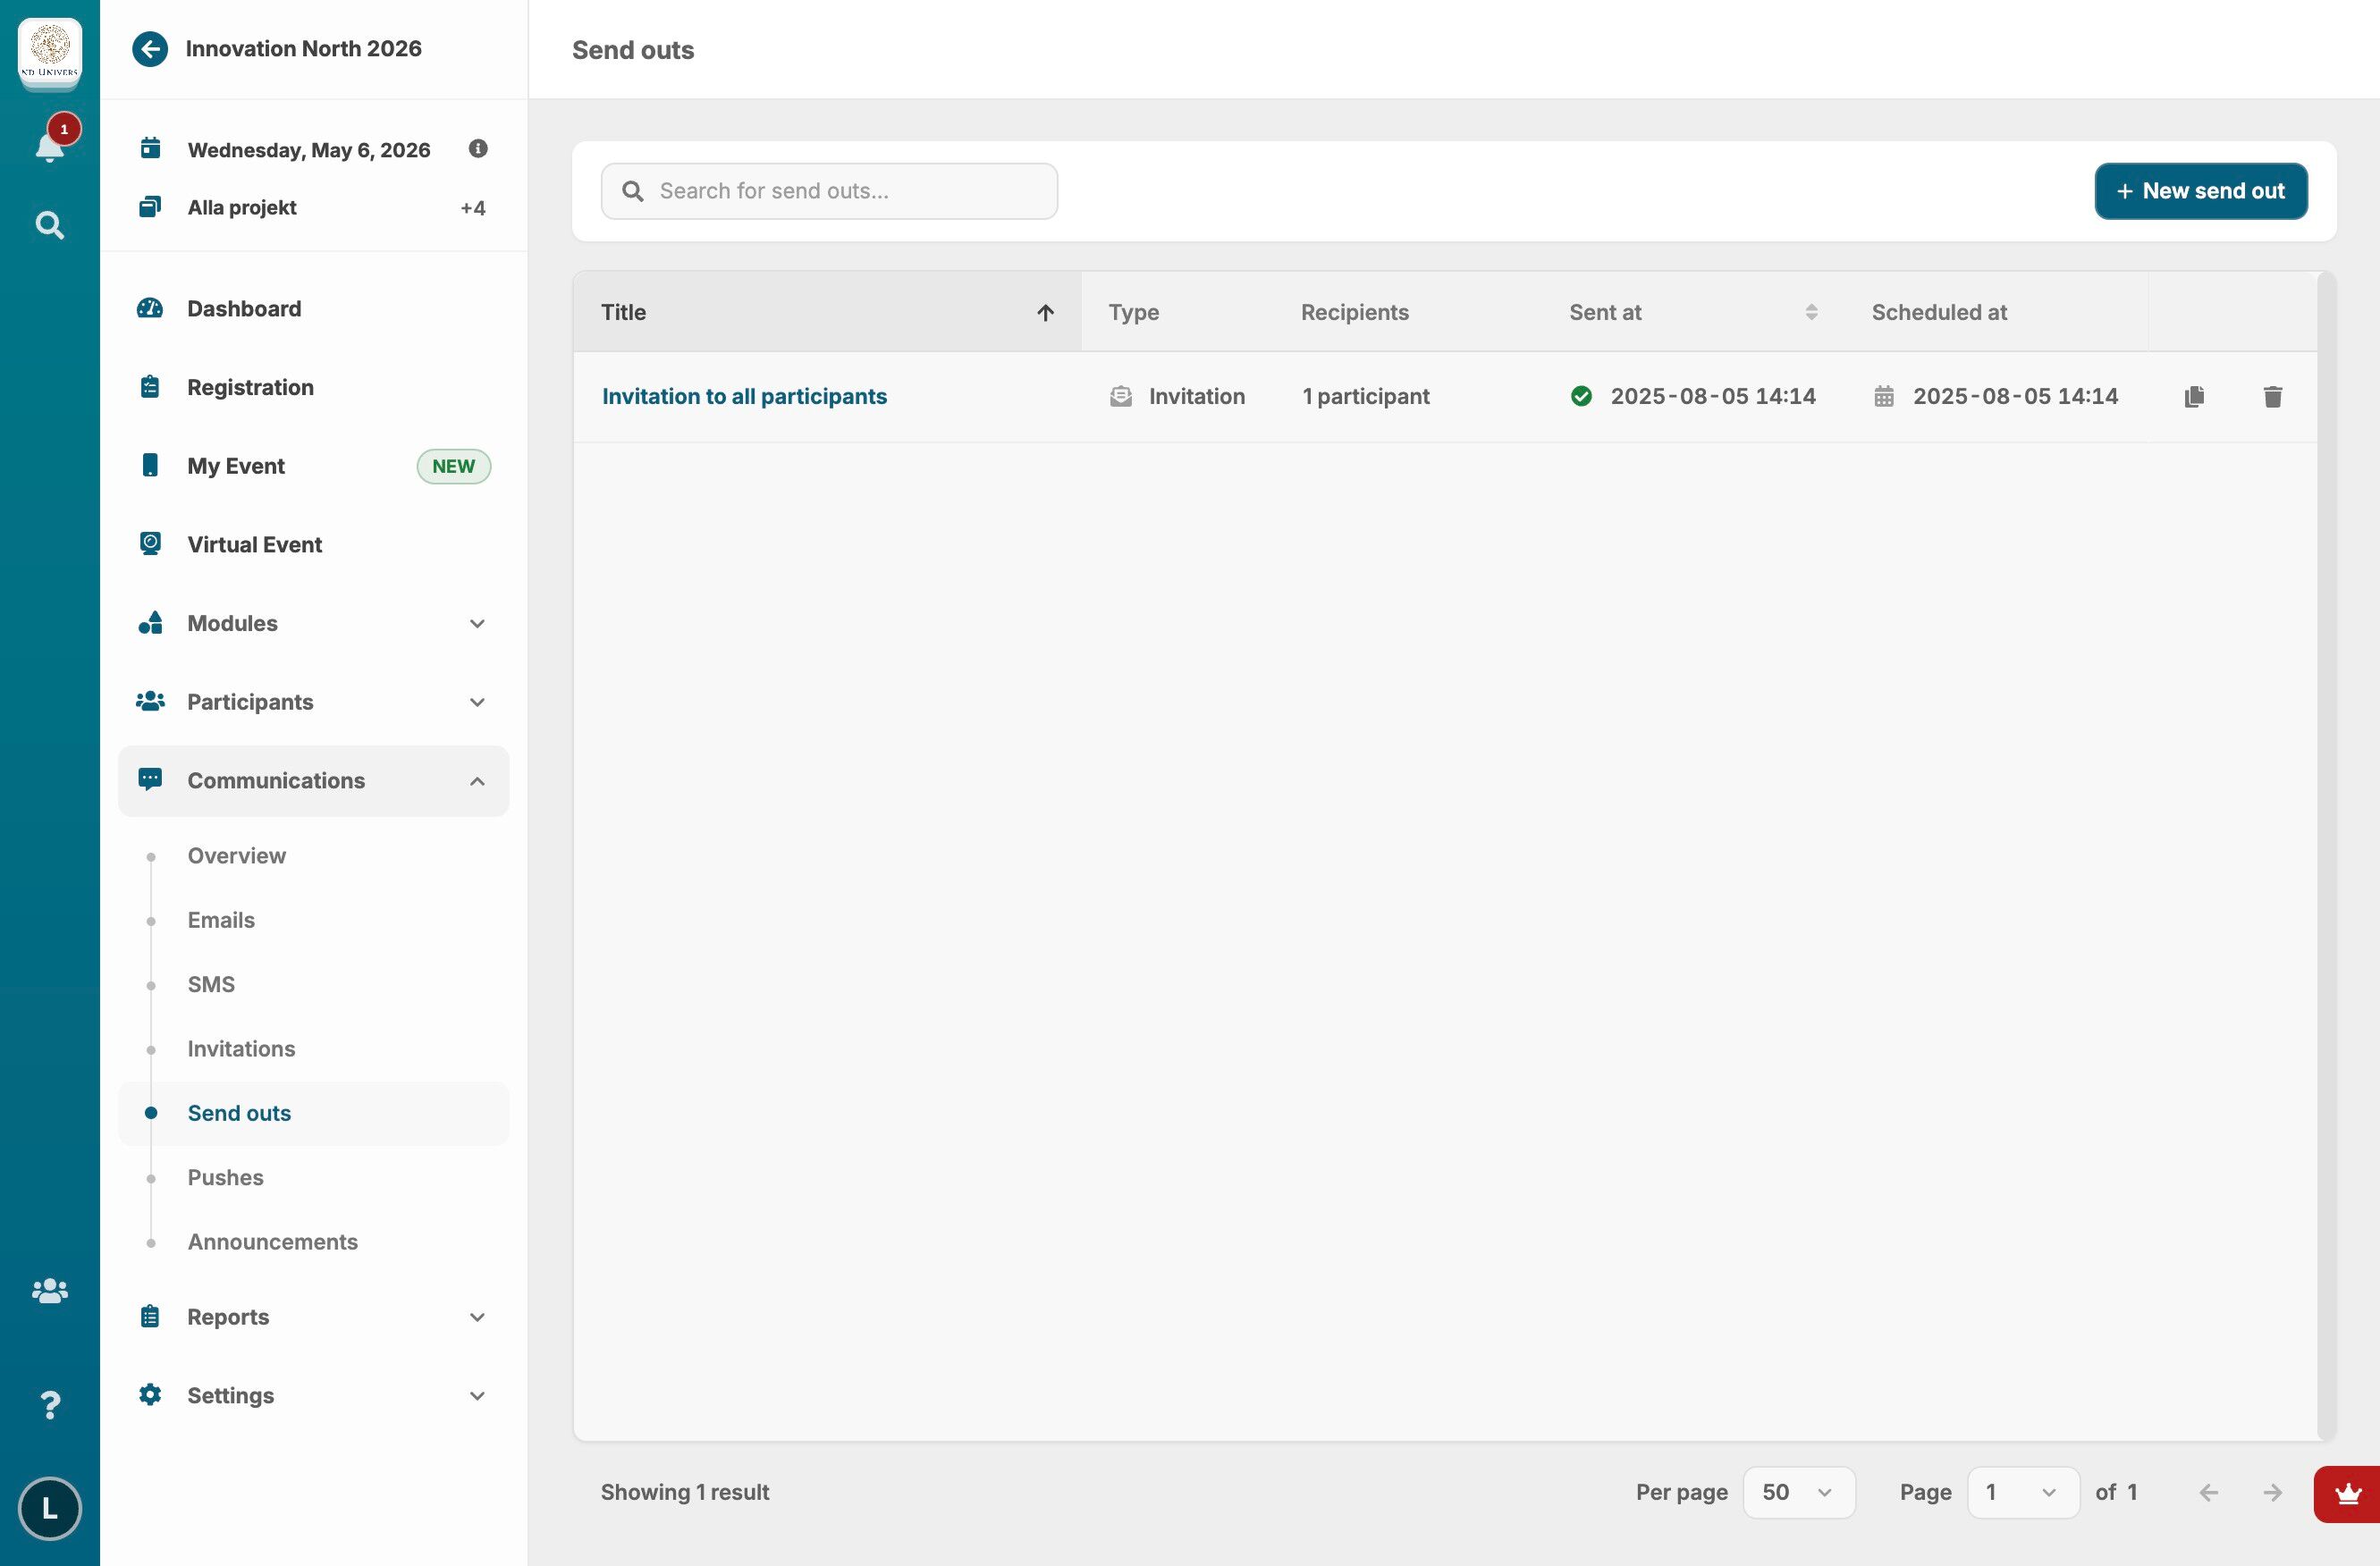Click the notification bell icon
Image resolution: width=2380 pixels, height=1566 pixels.
(50, 146)
